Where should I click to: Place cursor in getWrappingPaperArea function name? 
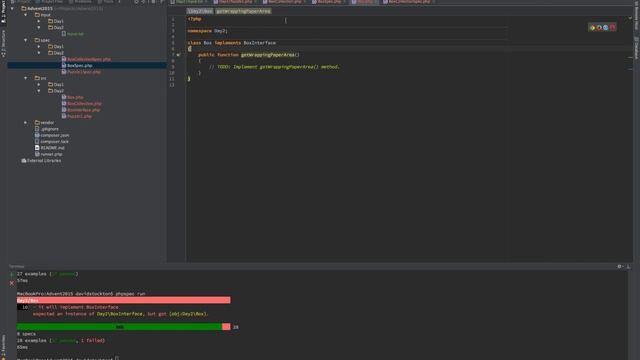pyautogui.click(x=267, y=55)
